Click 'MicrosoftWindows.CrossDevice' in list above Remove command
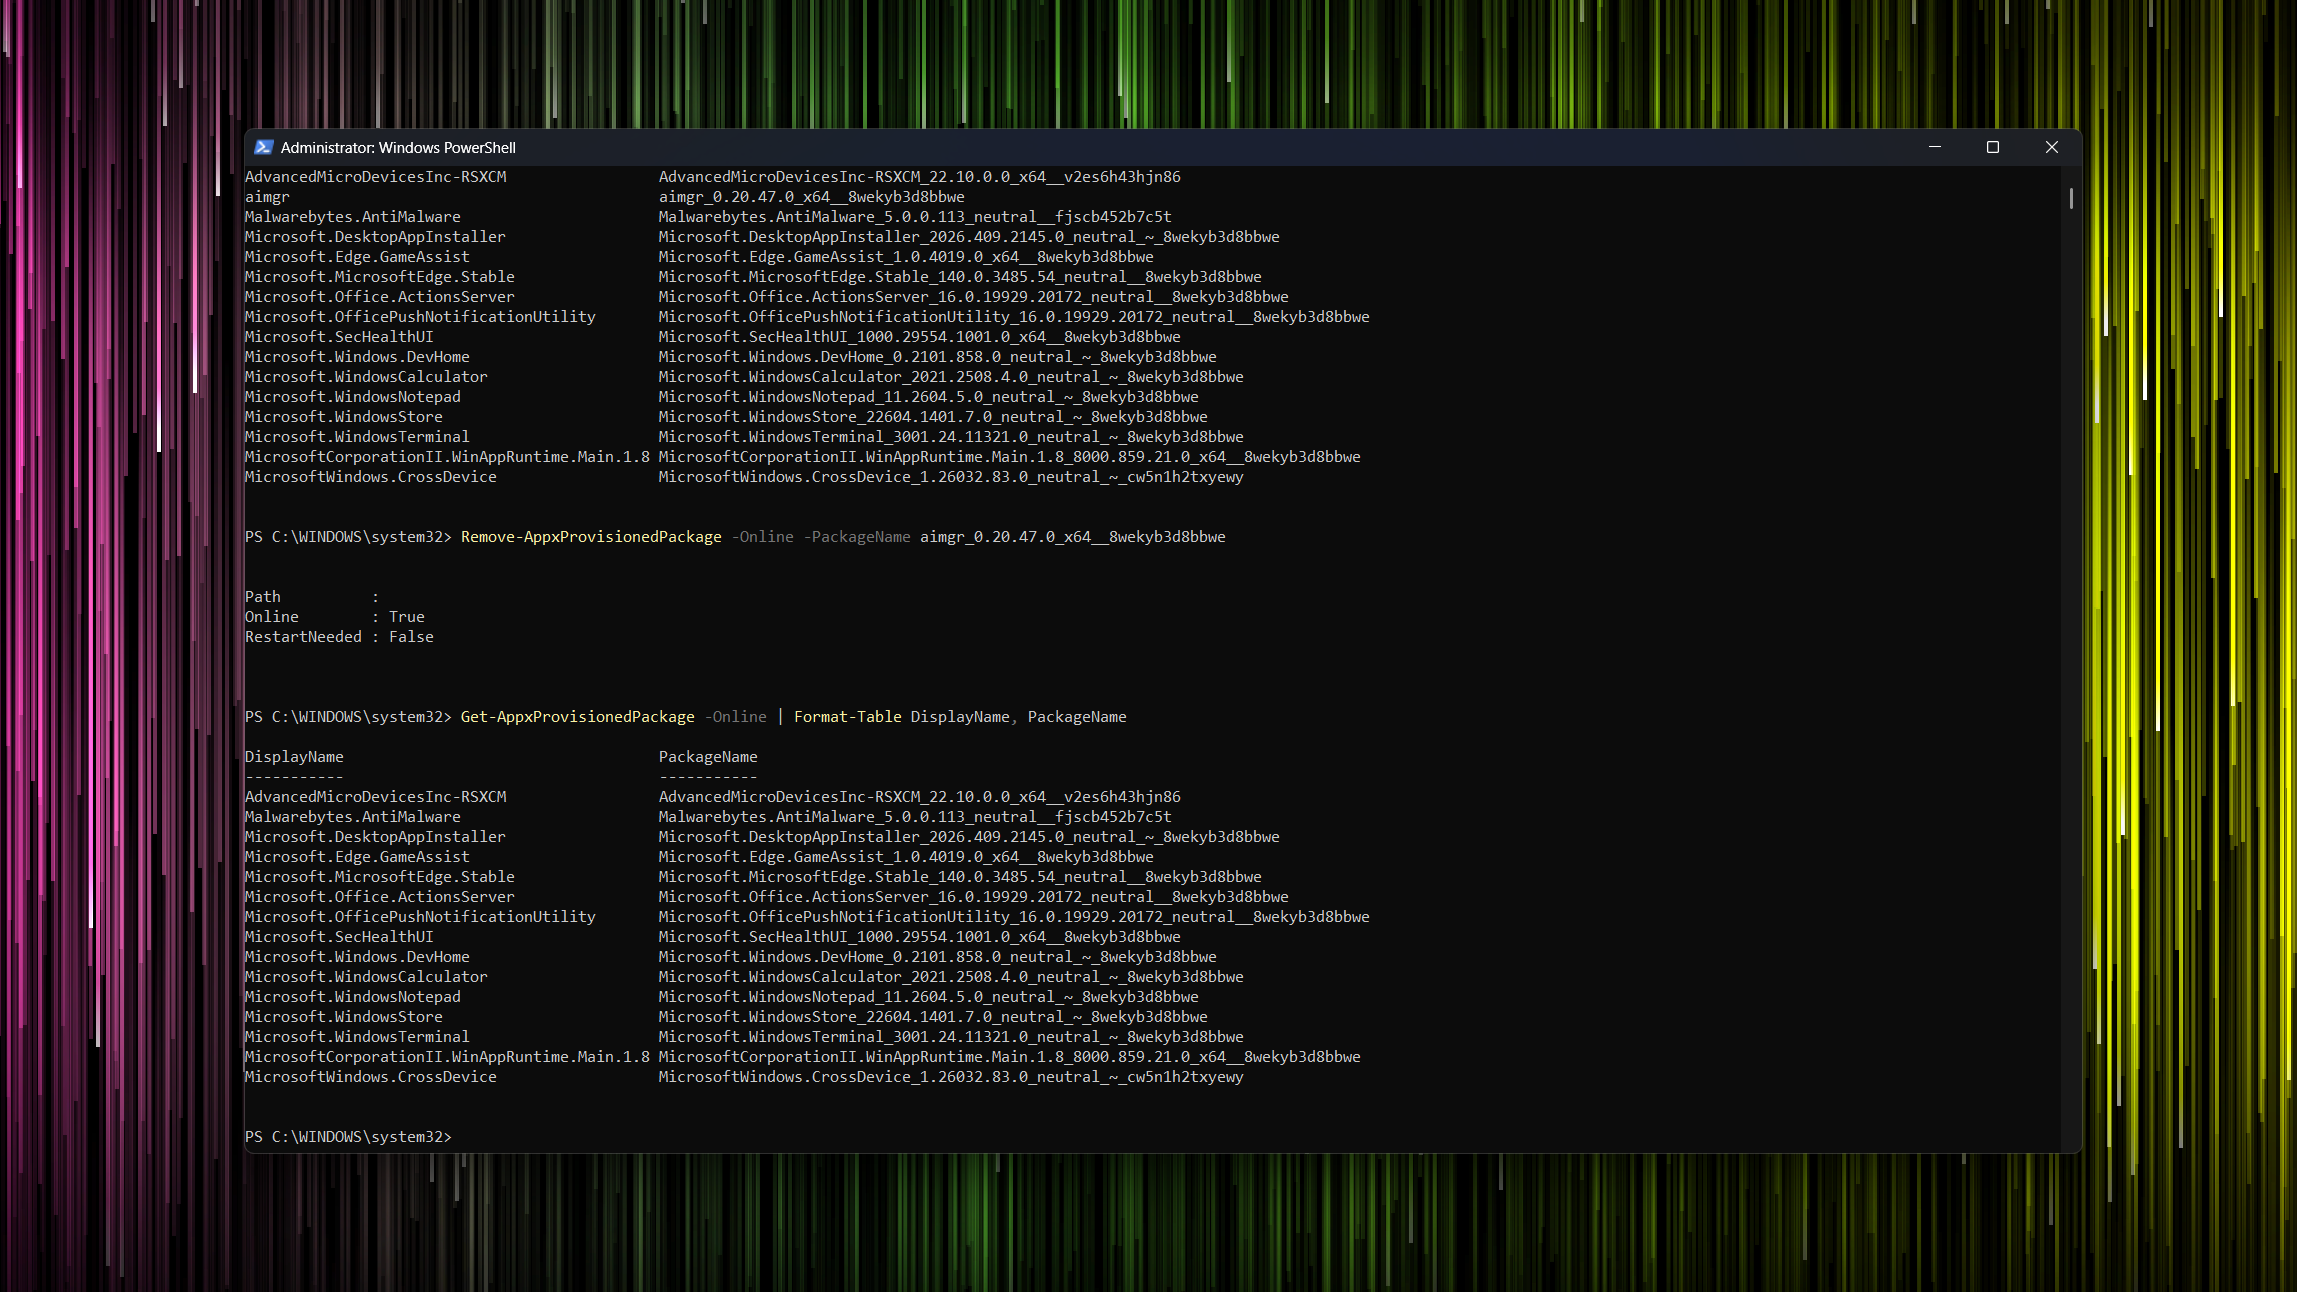 pos(371,477)
